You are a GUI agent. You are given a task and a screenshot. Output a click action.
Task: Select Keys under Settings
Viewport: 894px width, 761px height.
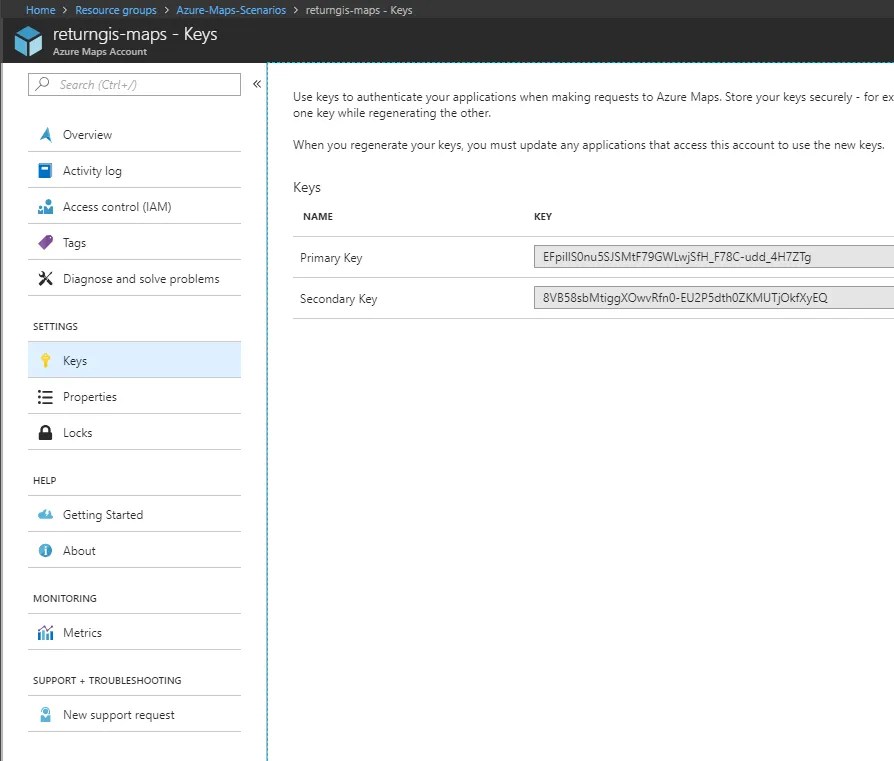135,360
